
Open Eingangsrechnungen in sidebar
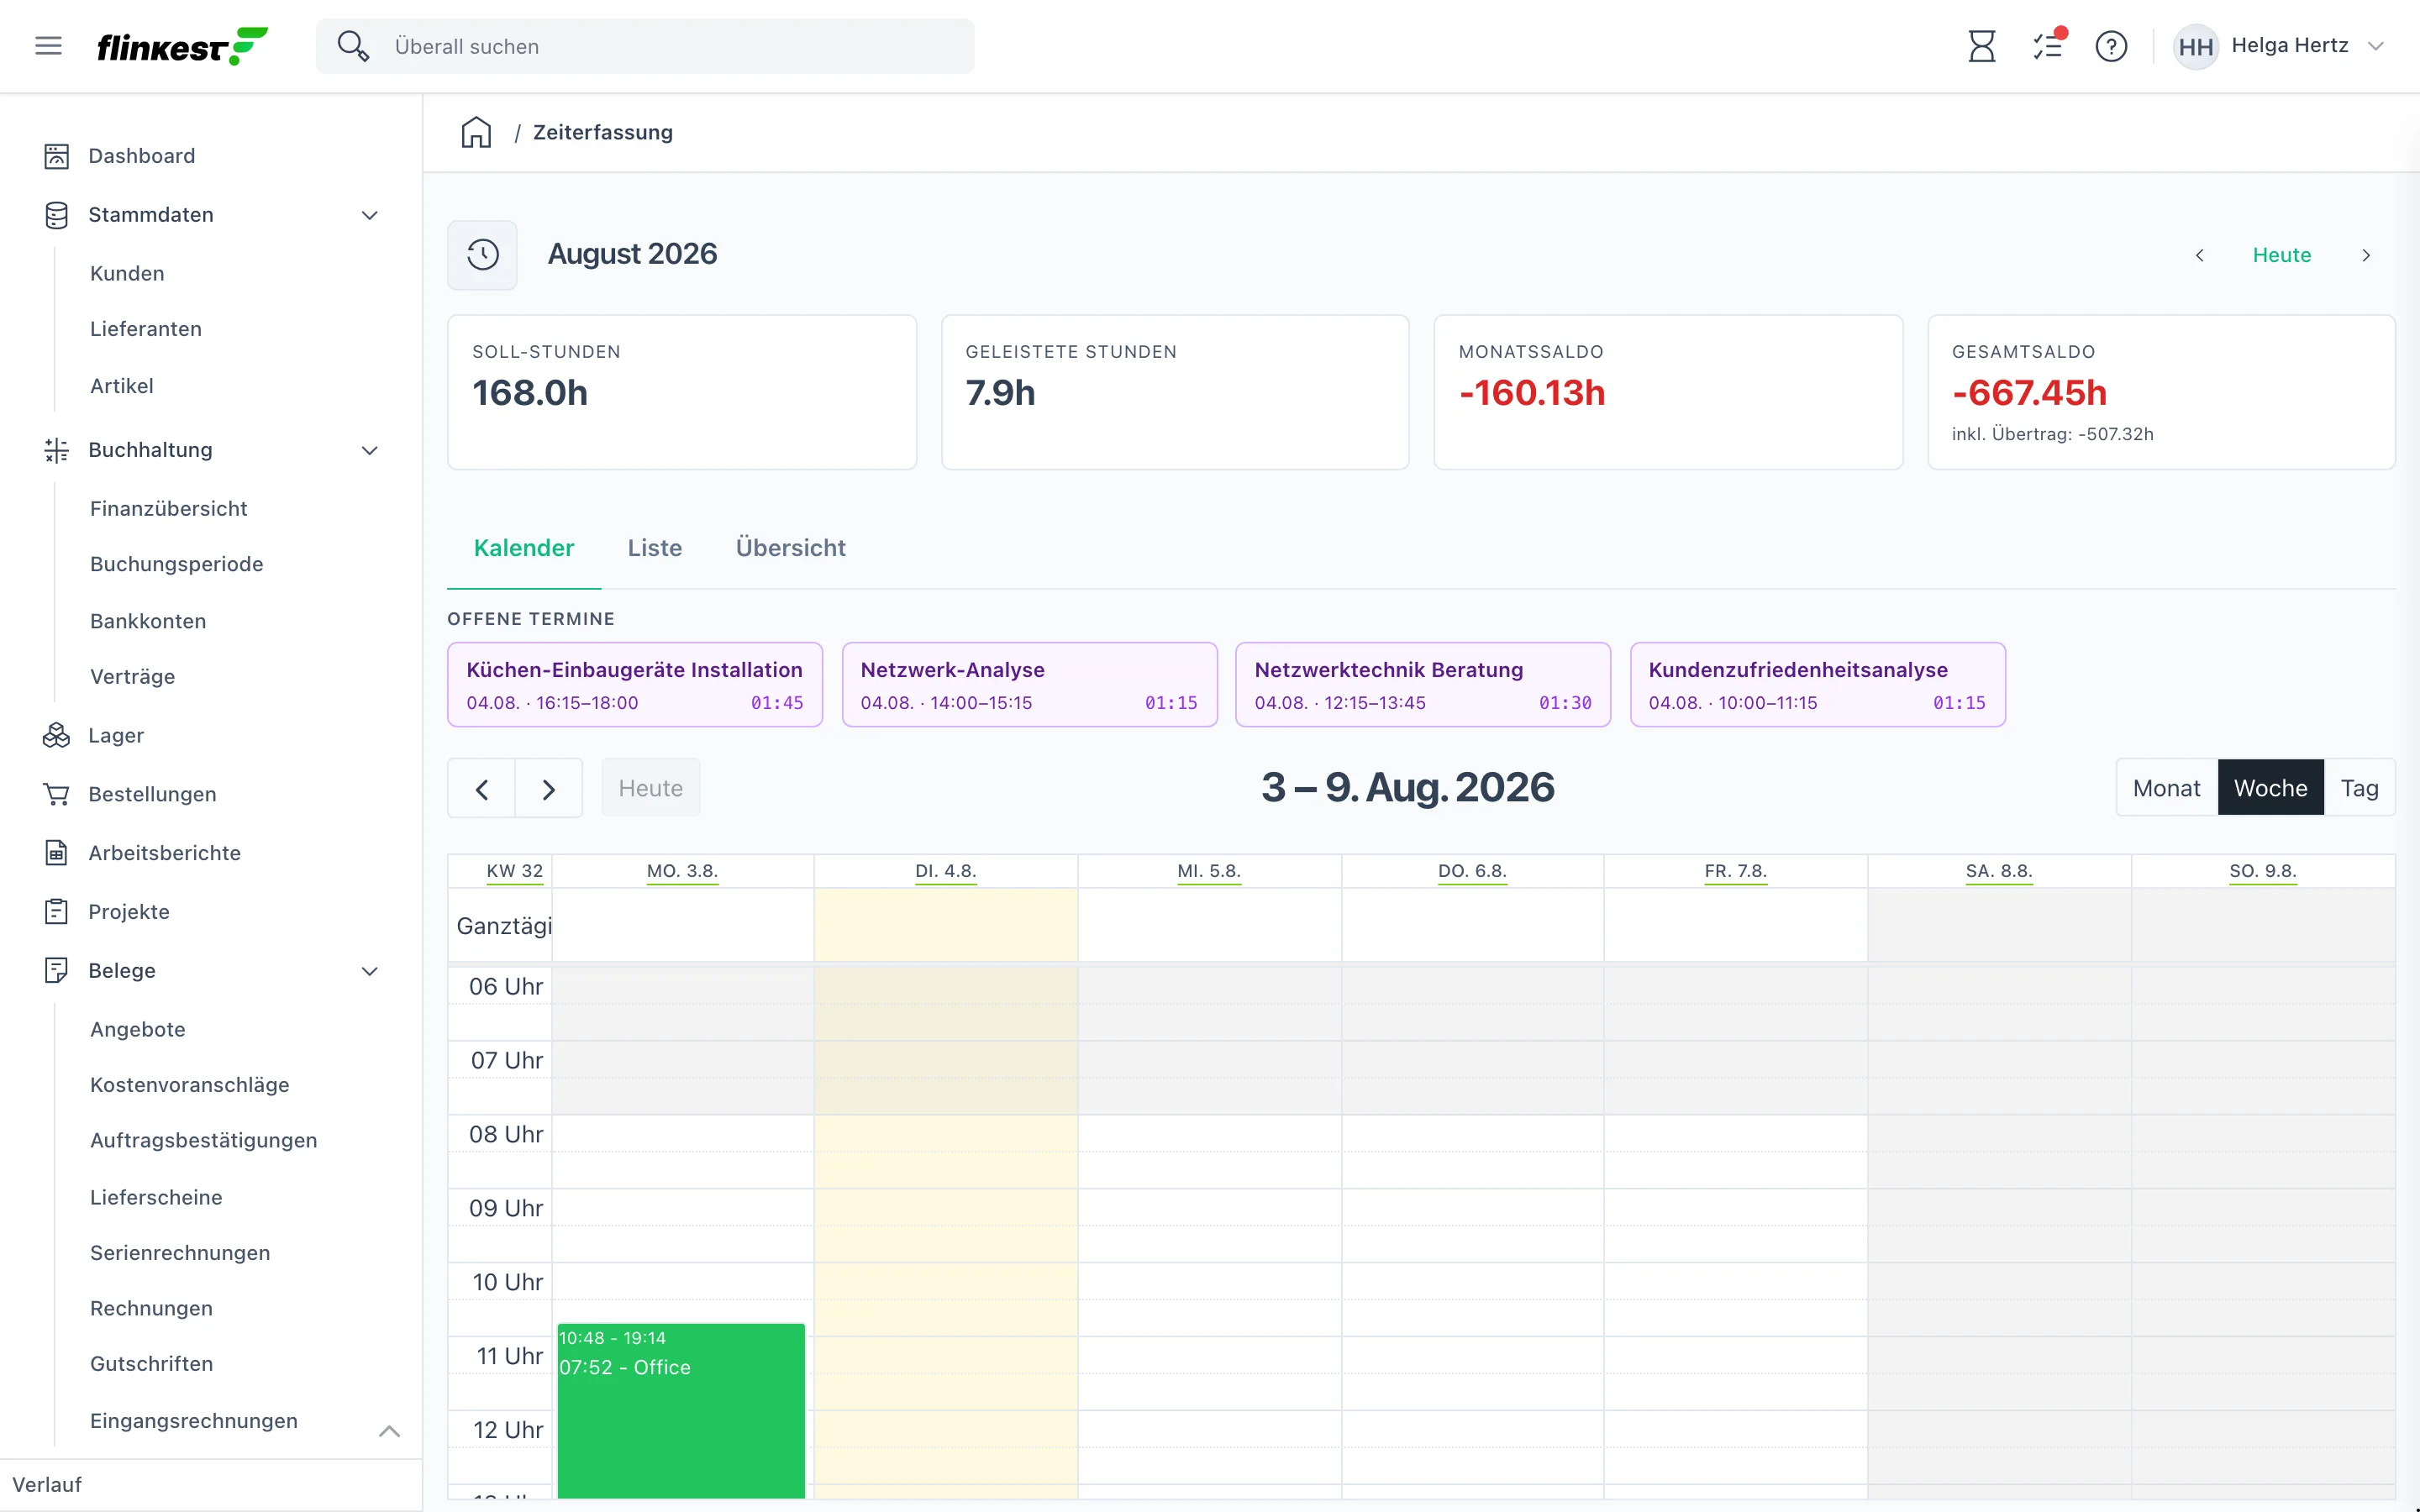(194, 1421)
